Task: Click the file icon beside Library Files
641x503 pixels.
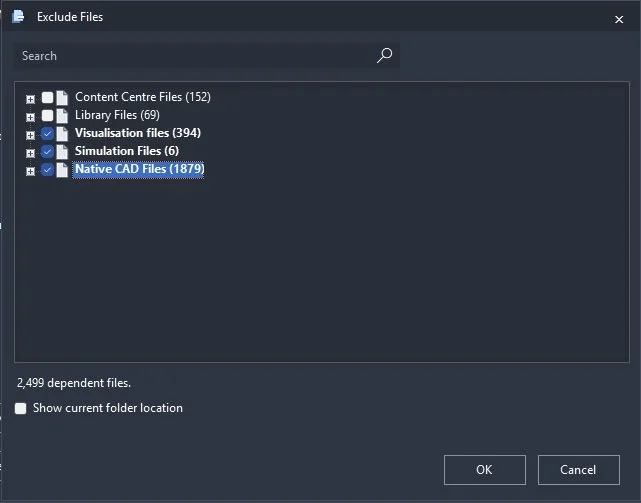Action: tap(62, 116)
